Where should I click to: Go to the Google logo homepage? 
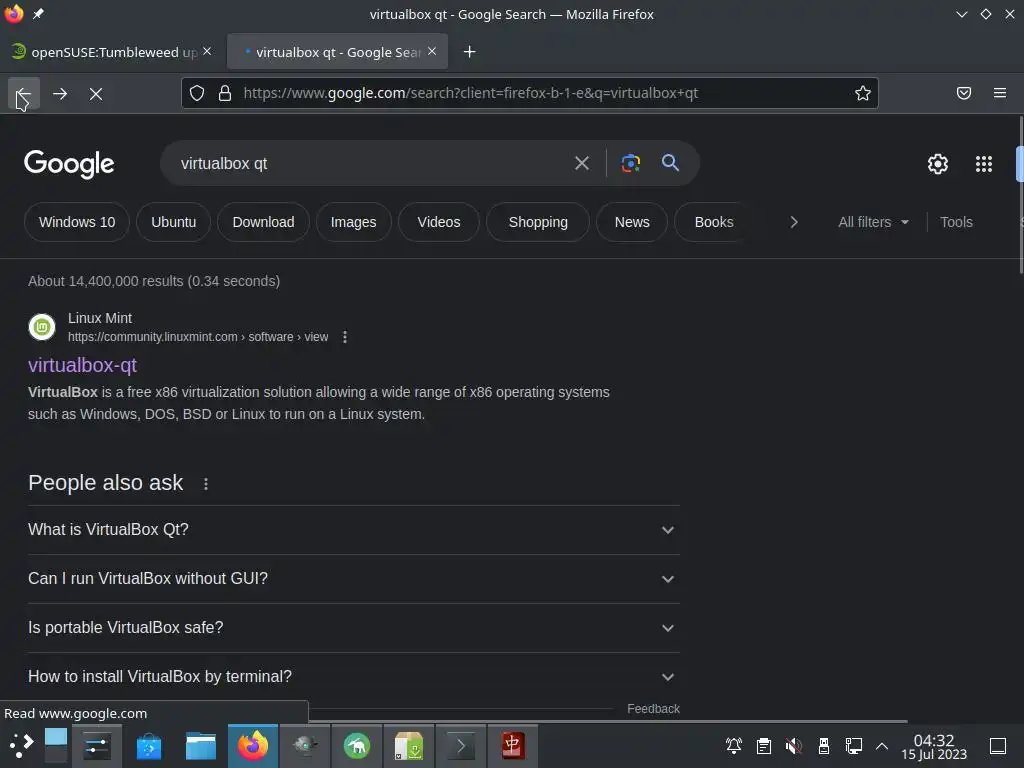69,164
